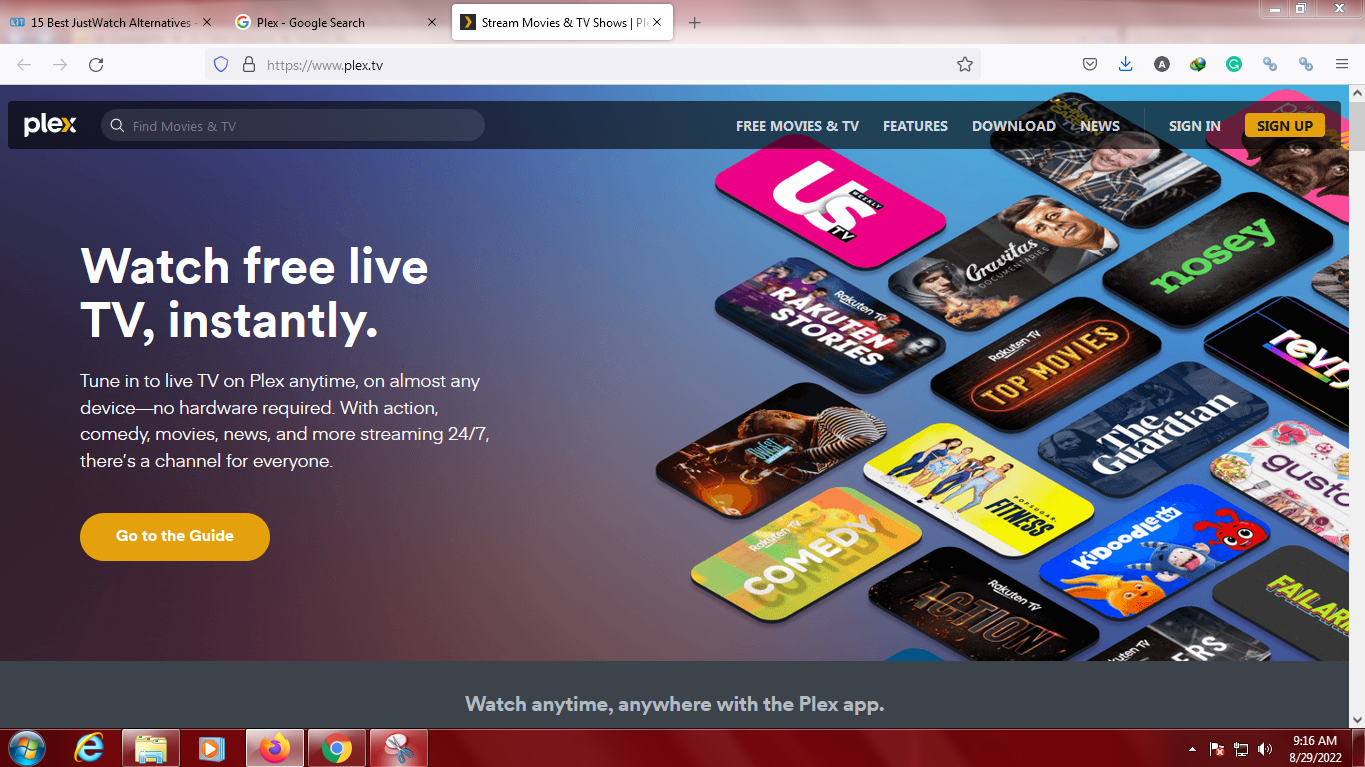
Task: Focus the Find Movies & TV search field
Action: [293, 125]
